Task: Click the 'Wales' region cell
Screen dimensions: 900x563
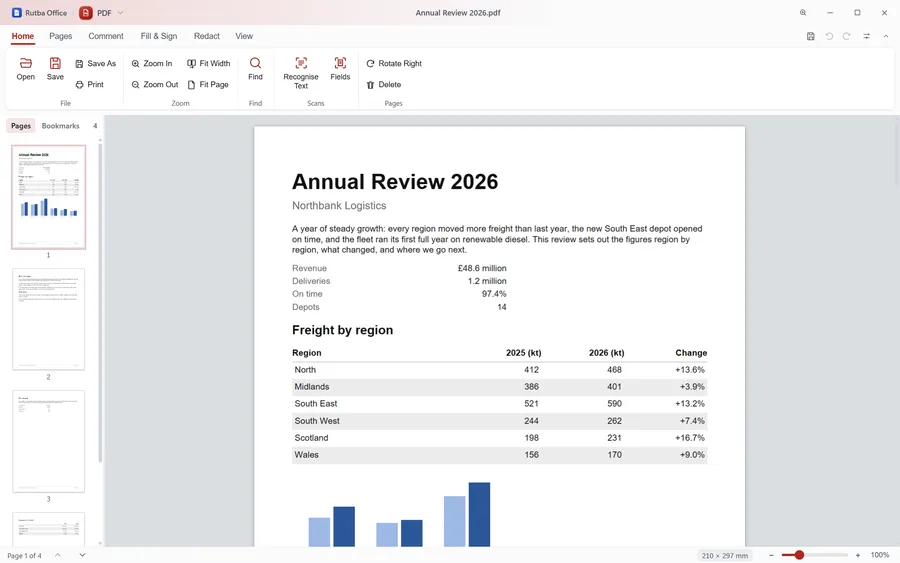Action: pos(307,455)
